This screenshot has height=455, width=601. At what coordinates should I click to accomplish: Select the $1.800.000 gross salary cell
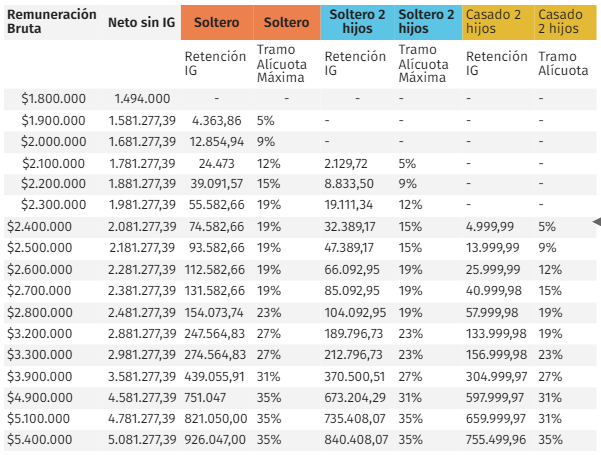pyautogui.click(x=53, y=99)
